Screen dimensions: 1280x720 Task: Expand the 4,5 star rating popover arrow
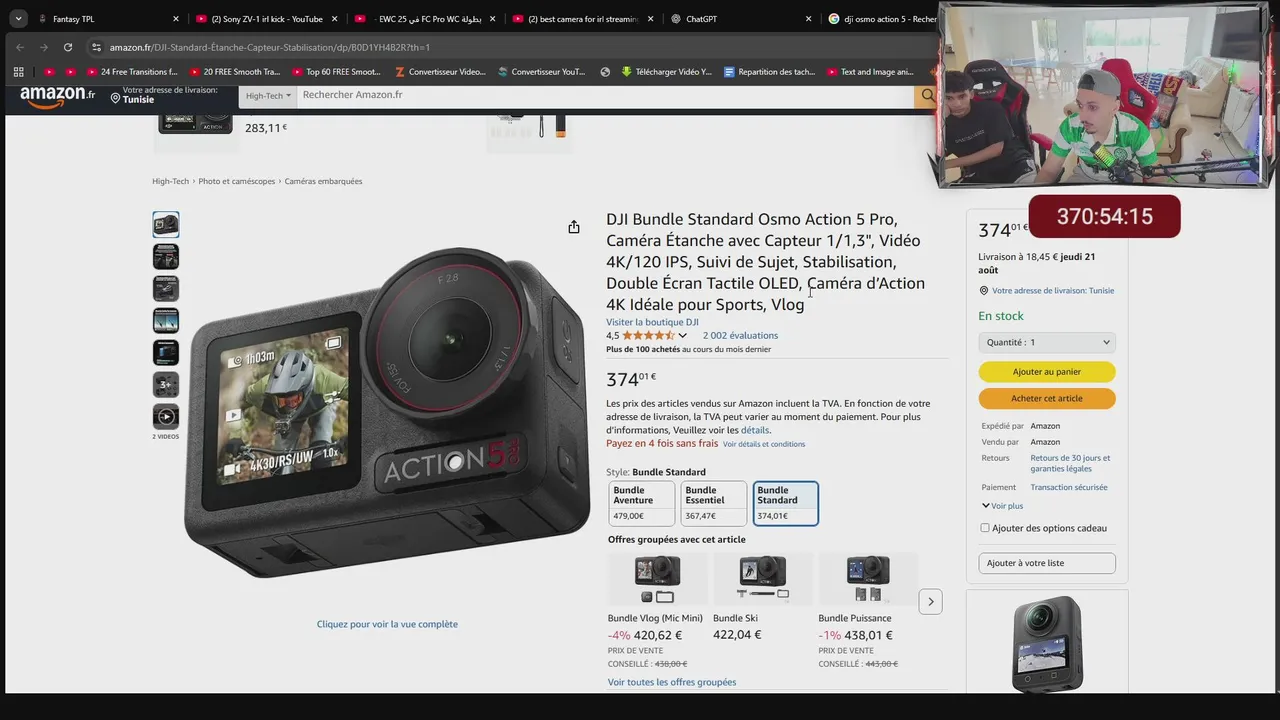point(683,335)
